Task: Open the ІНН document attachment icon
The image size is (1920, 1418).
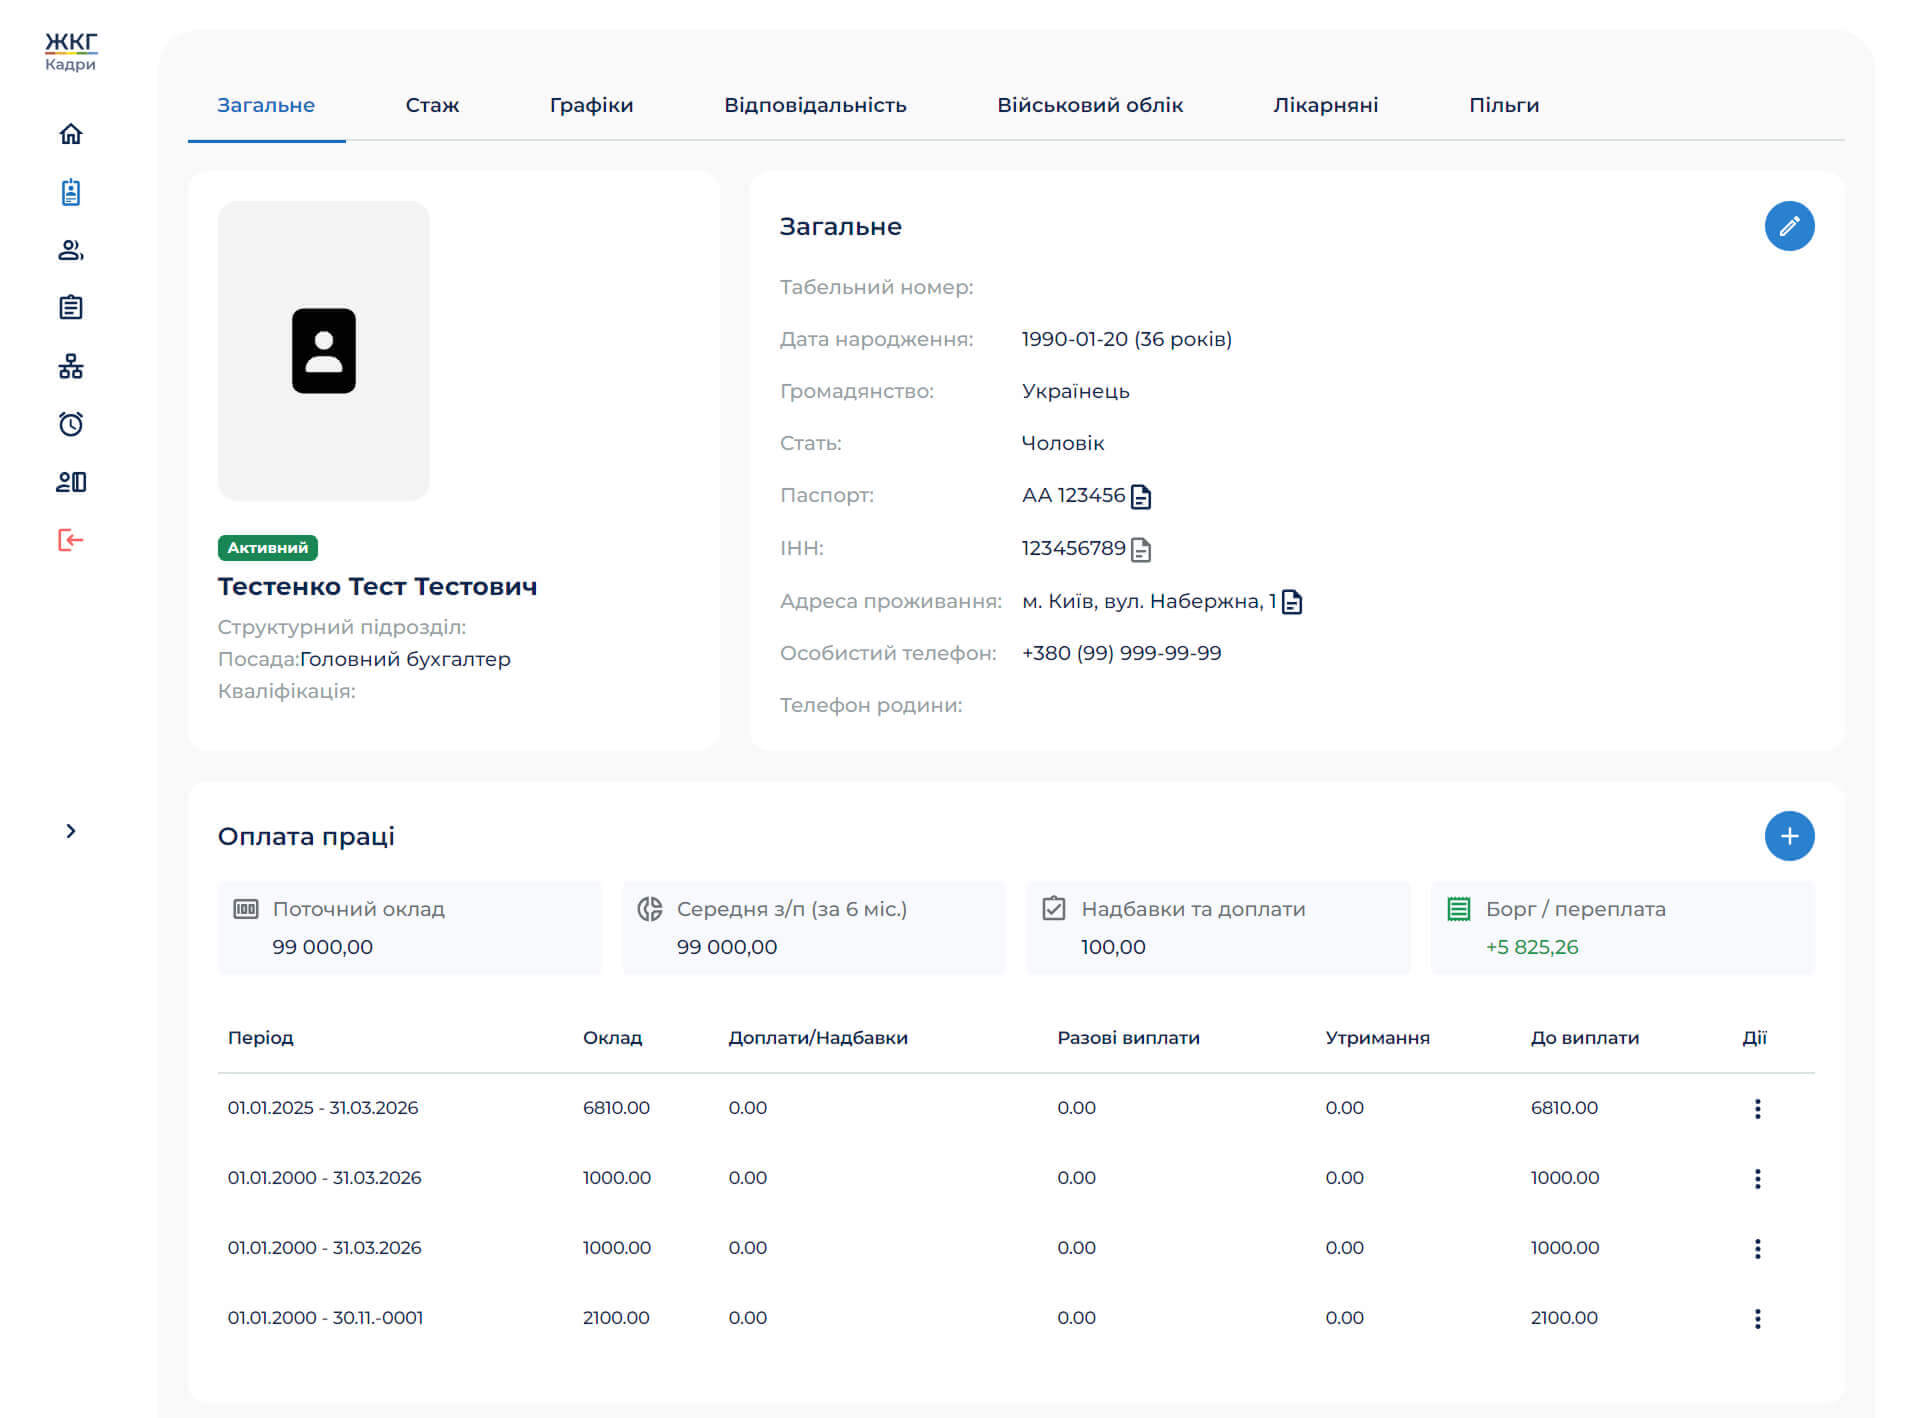Action: [1141, 549]
